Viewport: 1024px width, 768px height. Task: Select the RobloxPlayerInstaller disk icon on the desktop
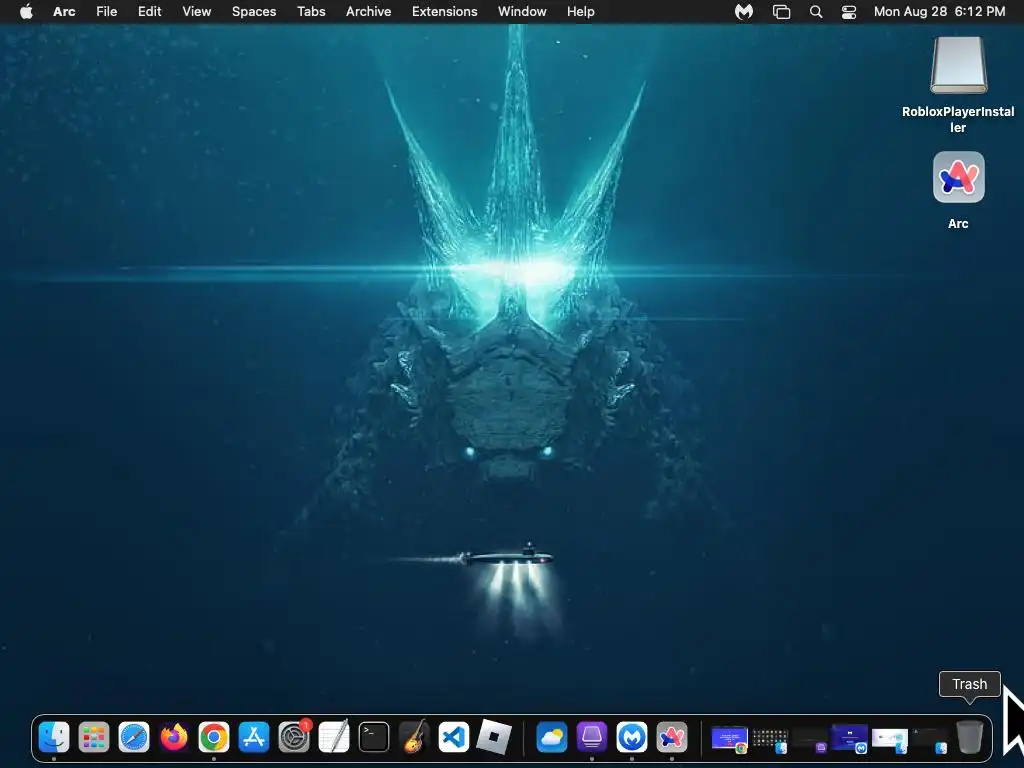click(958, 65)
